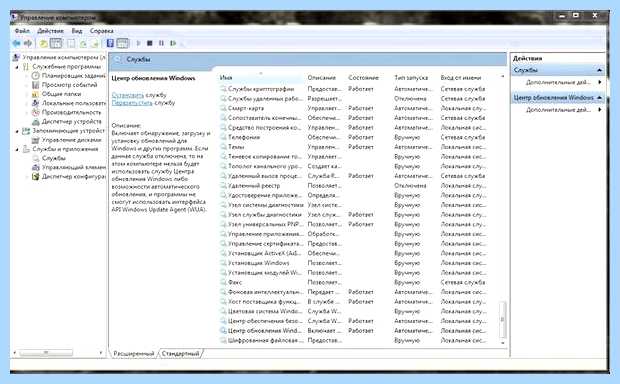Click the Локальные пользователи icon
Screen dimensions: 620x384
pyautogui.click(x=36, y=103)
